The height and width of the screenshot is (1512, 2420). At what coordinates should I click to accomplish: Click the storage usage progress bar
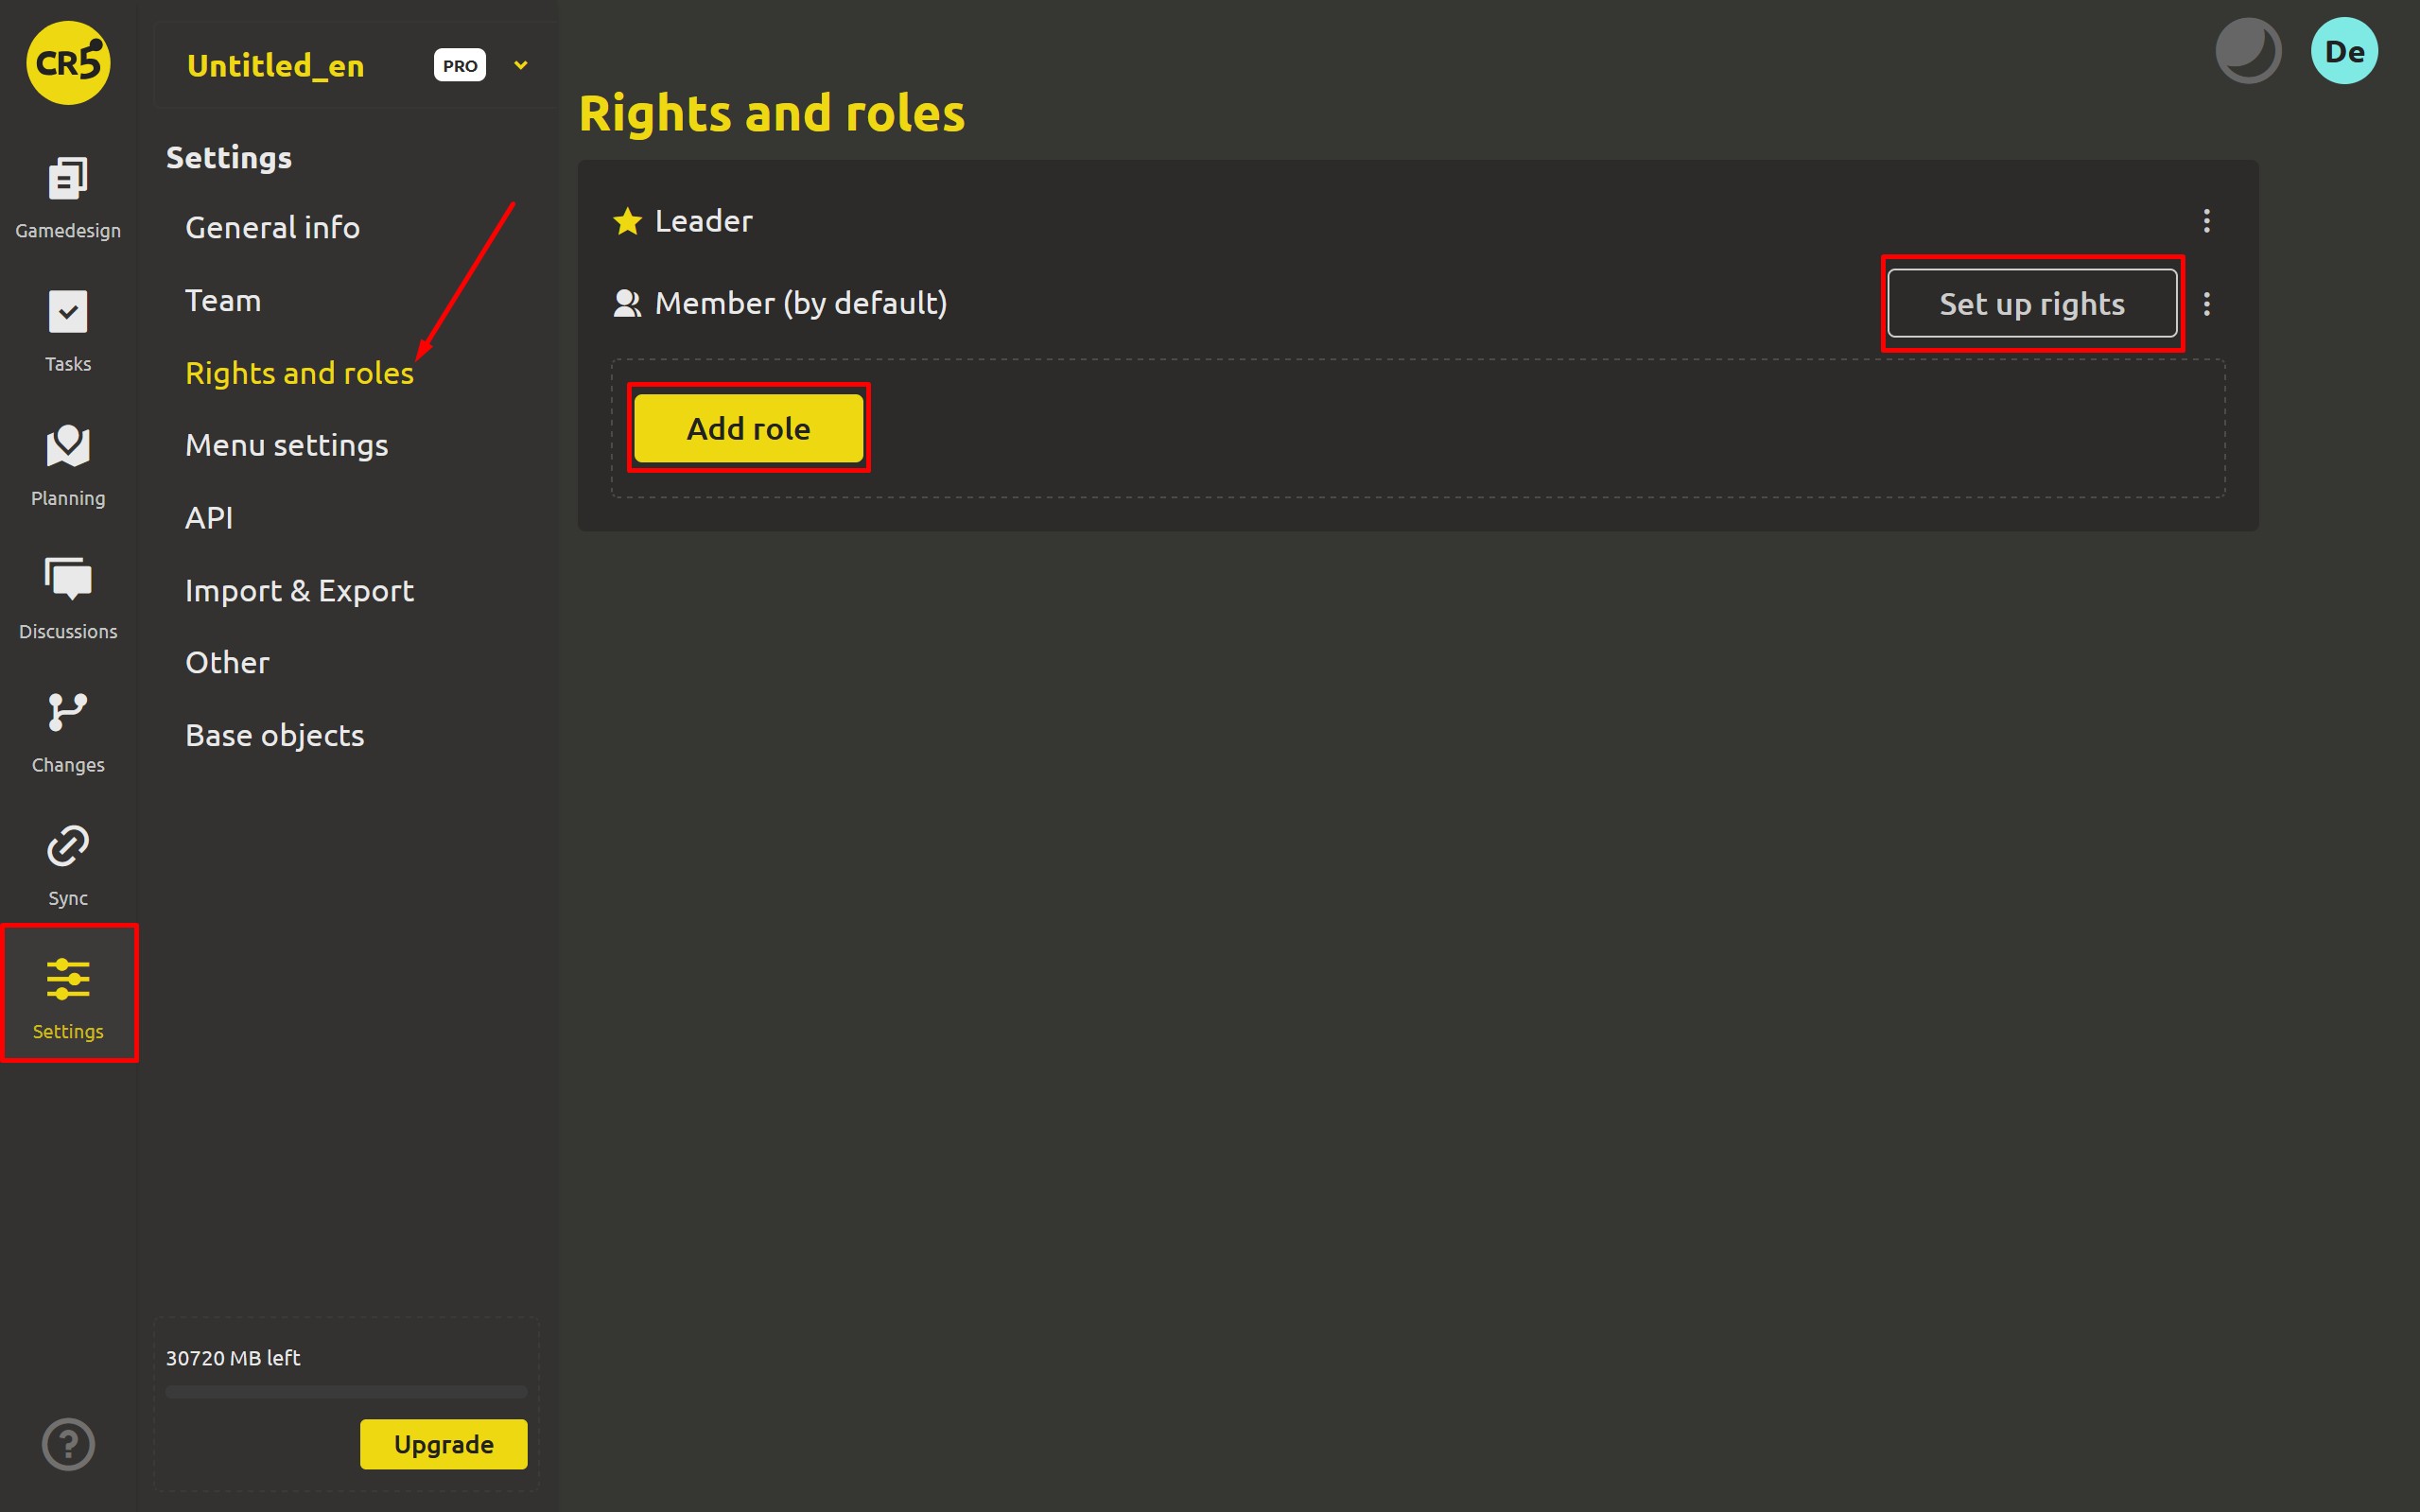346,1392
